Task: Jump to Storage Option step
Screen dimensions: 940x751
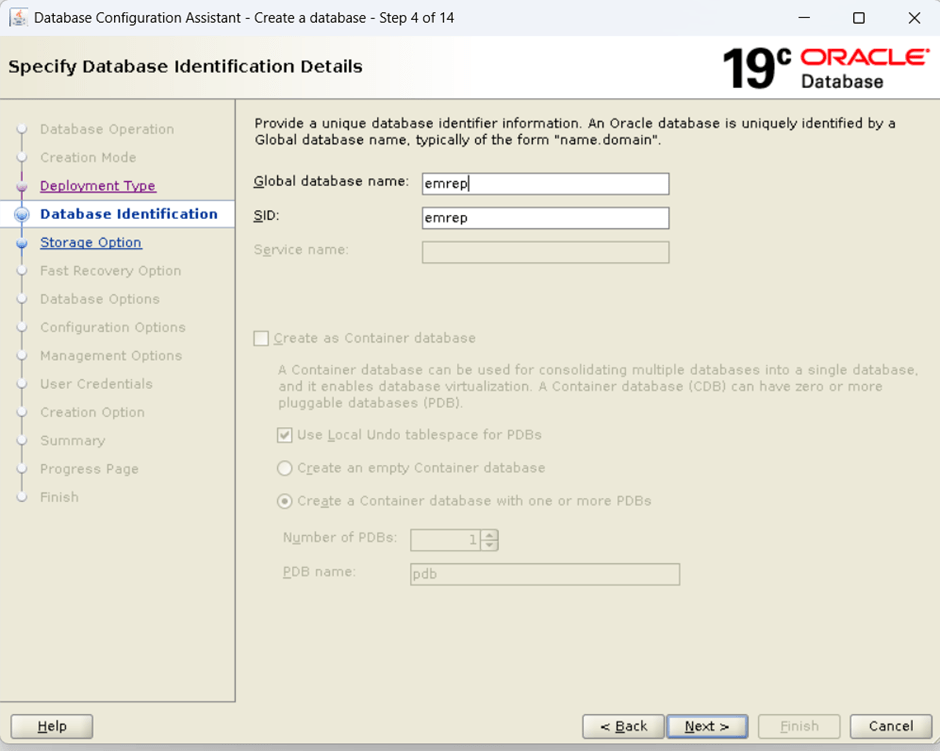Action: tap(91, 243)
